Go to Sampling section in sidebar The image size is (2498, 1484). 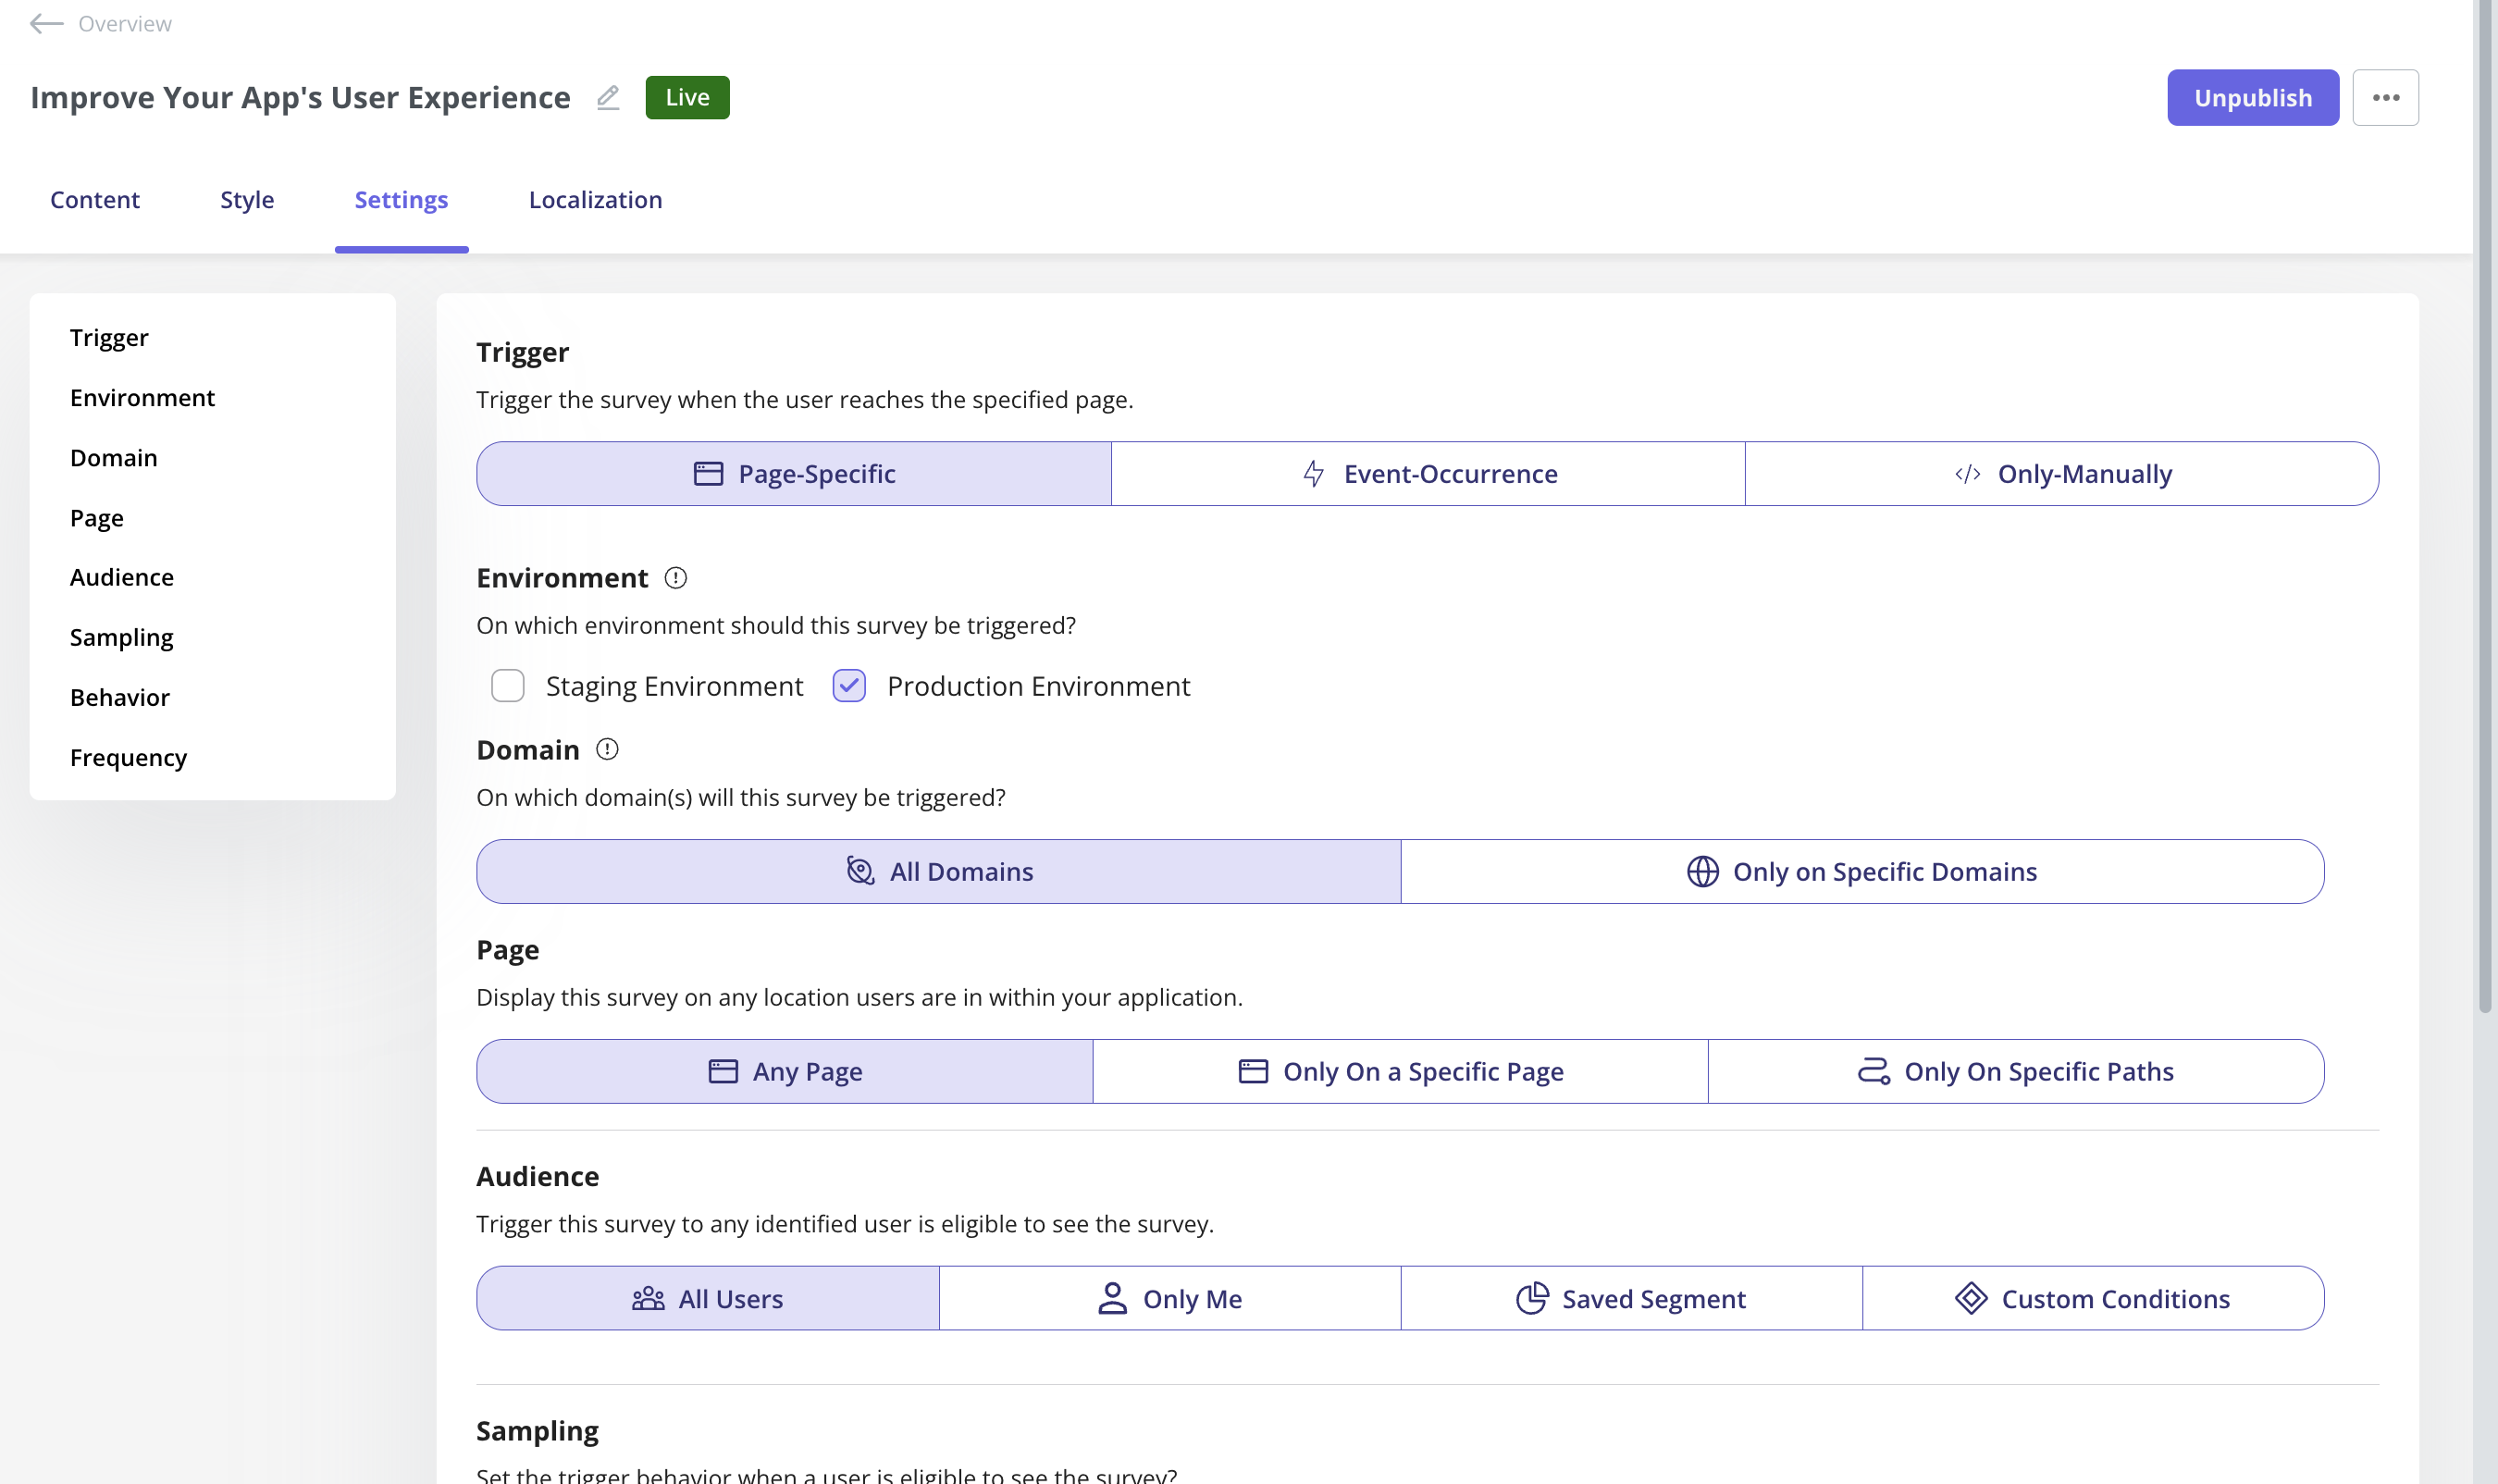pyautogui.click(x=121, y=637)
